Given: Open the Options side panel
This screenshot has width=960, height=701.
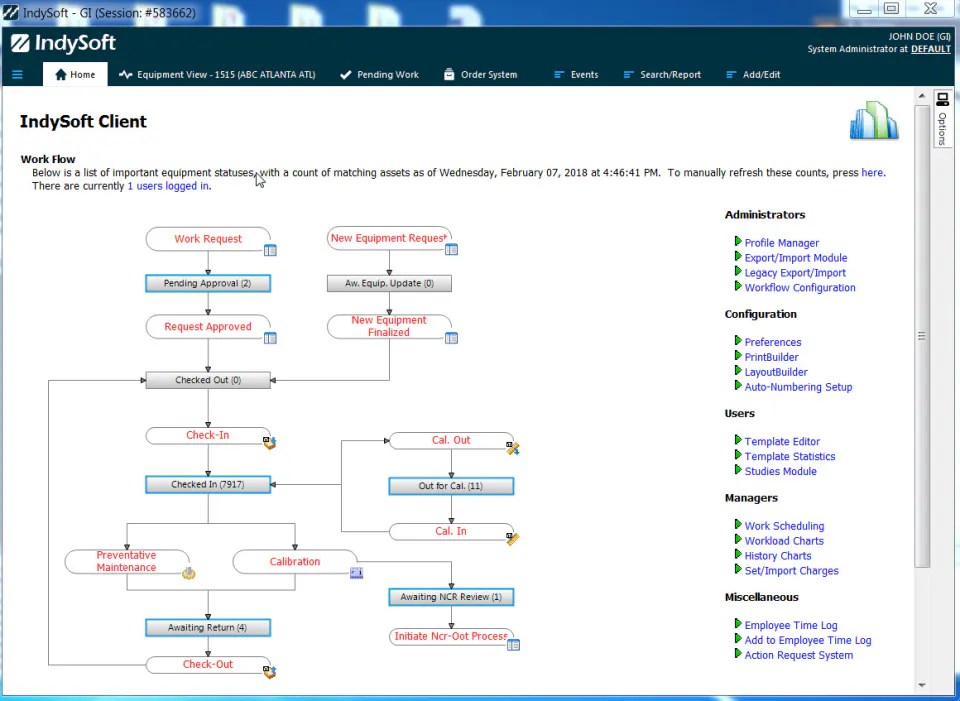Looking at the screenshot, I should click(942, 119).
